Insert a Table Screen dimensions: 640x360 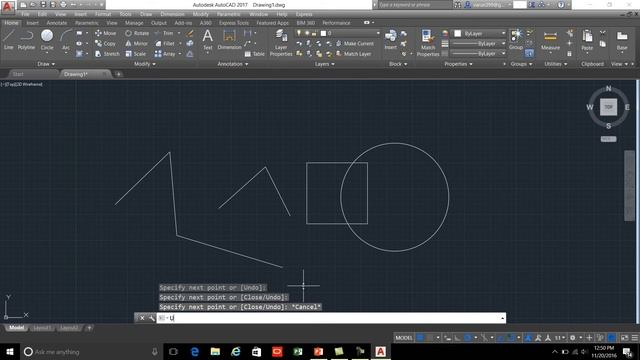[254, 54]
